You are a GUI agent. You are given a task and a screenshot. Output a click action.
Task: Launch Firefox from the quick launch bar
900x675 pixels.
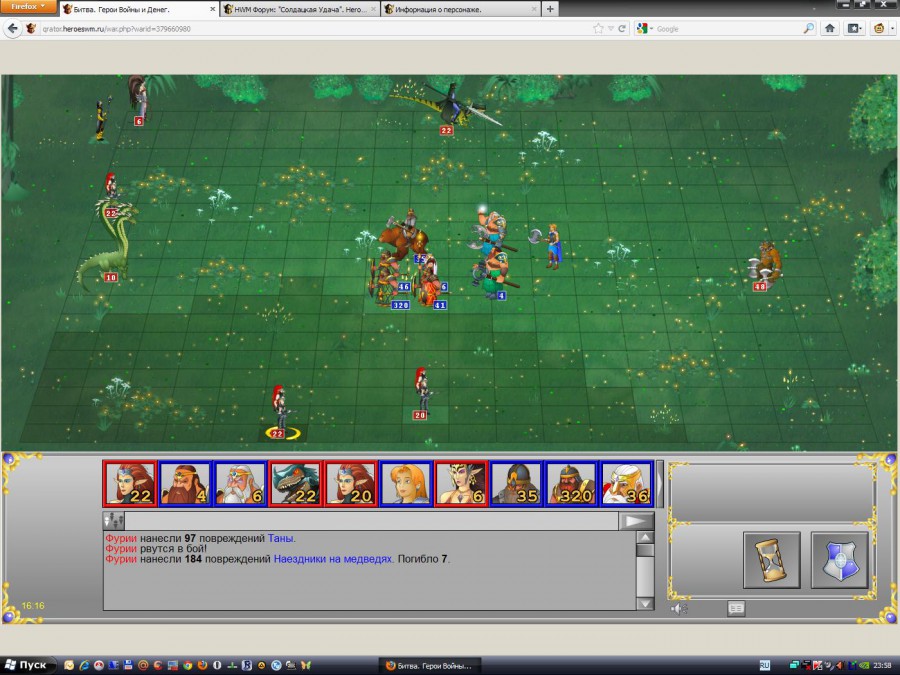pyautogui.click(x=202, y=666)
